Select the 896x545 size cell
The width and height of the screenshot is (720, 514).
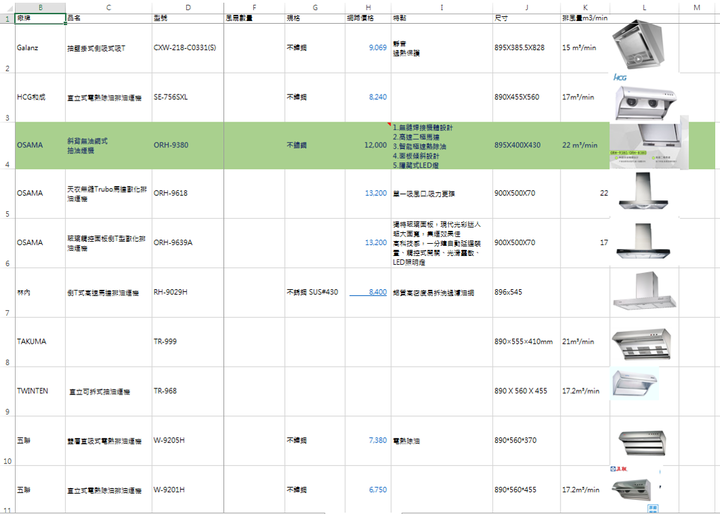[527, 293]
